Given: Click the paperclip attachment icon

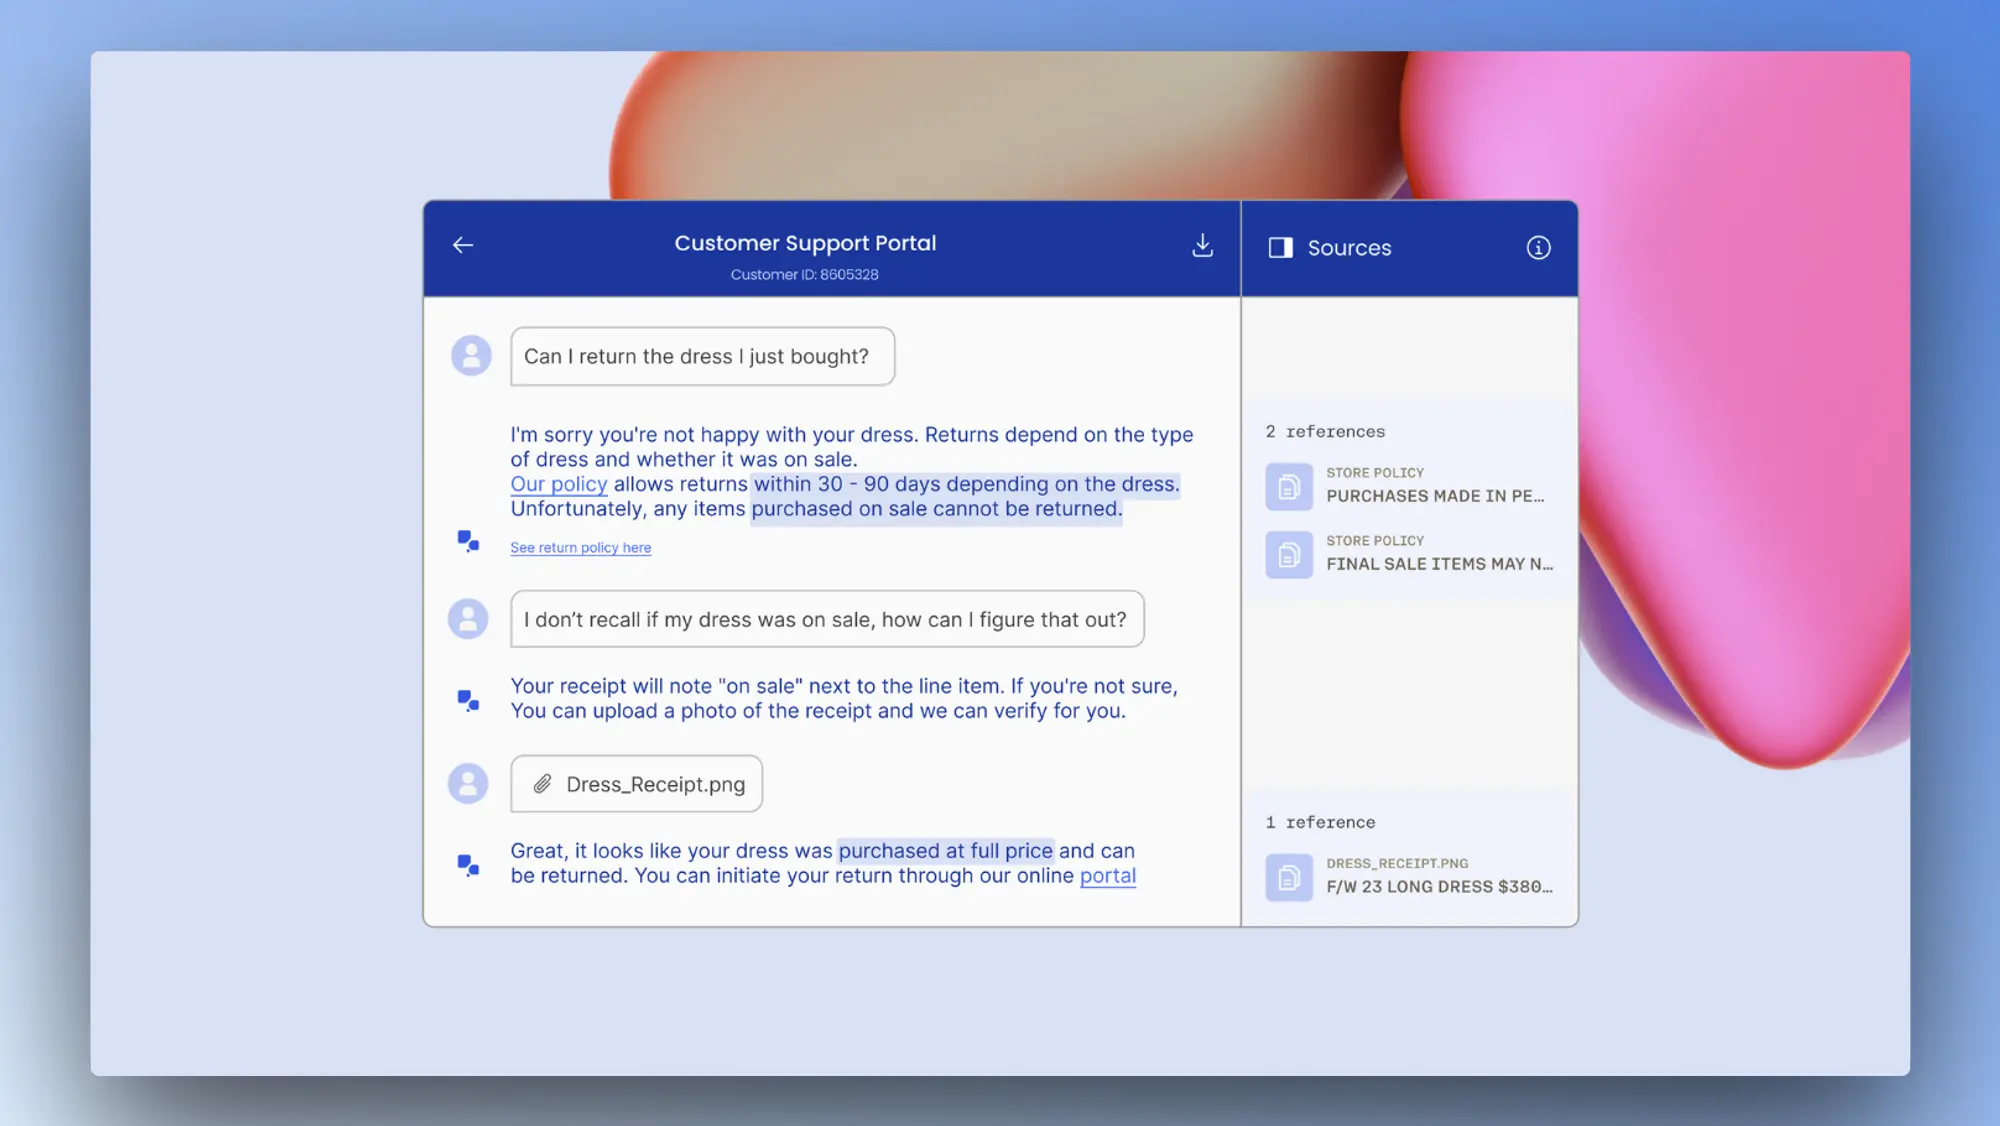Looking at the screenshot, I should pyautogui.click(x=542, y=784).
